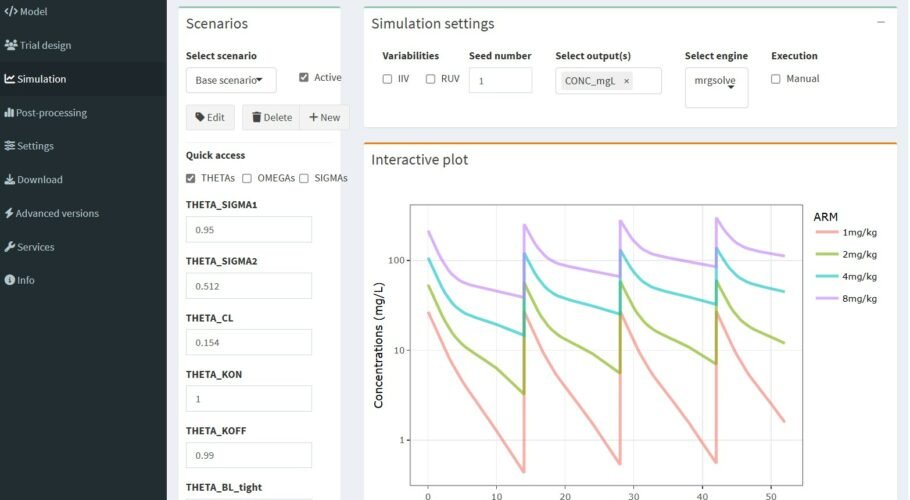910x500 pixels.
Task: Enable the RUV variability checkbox
Action: [x=431, y=79]
